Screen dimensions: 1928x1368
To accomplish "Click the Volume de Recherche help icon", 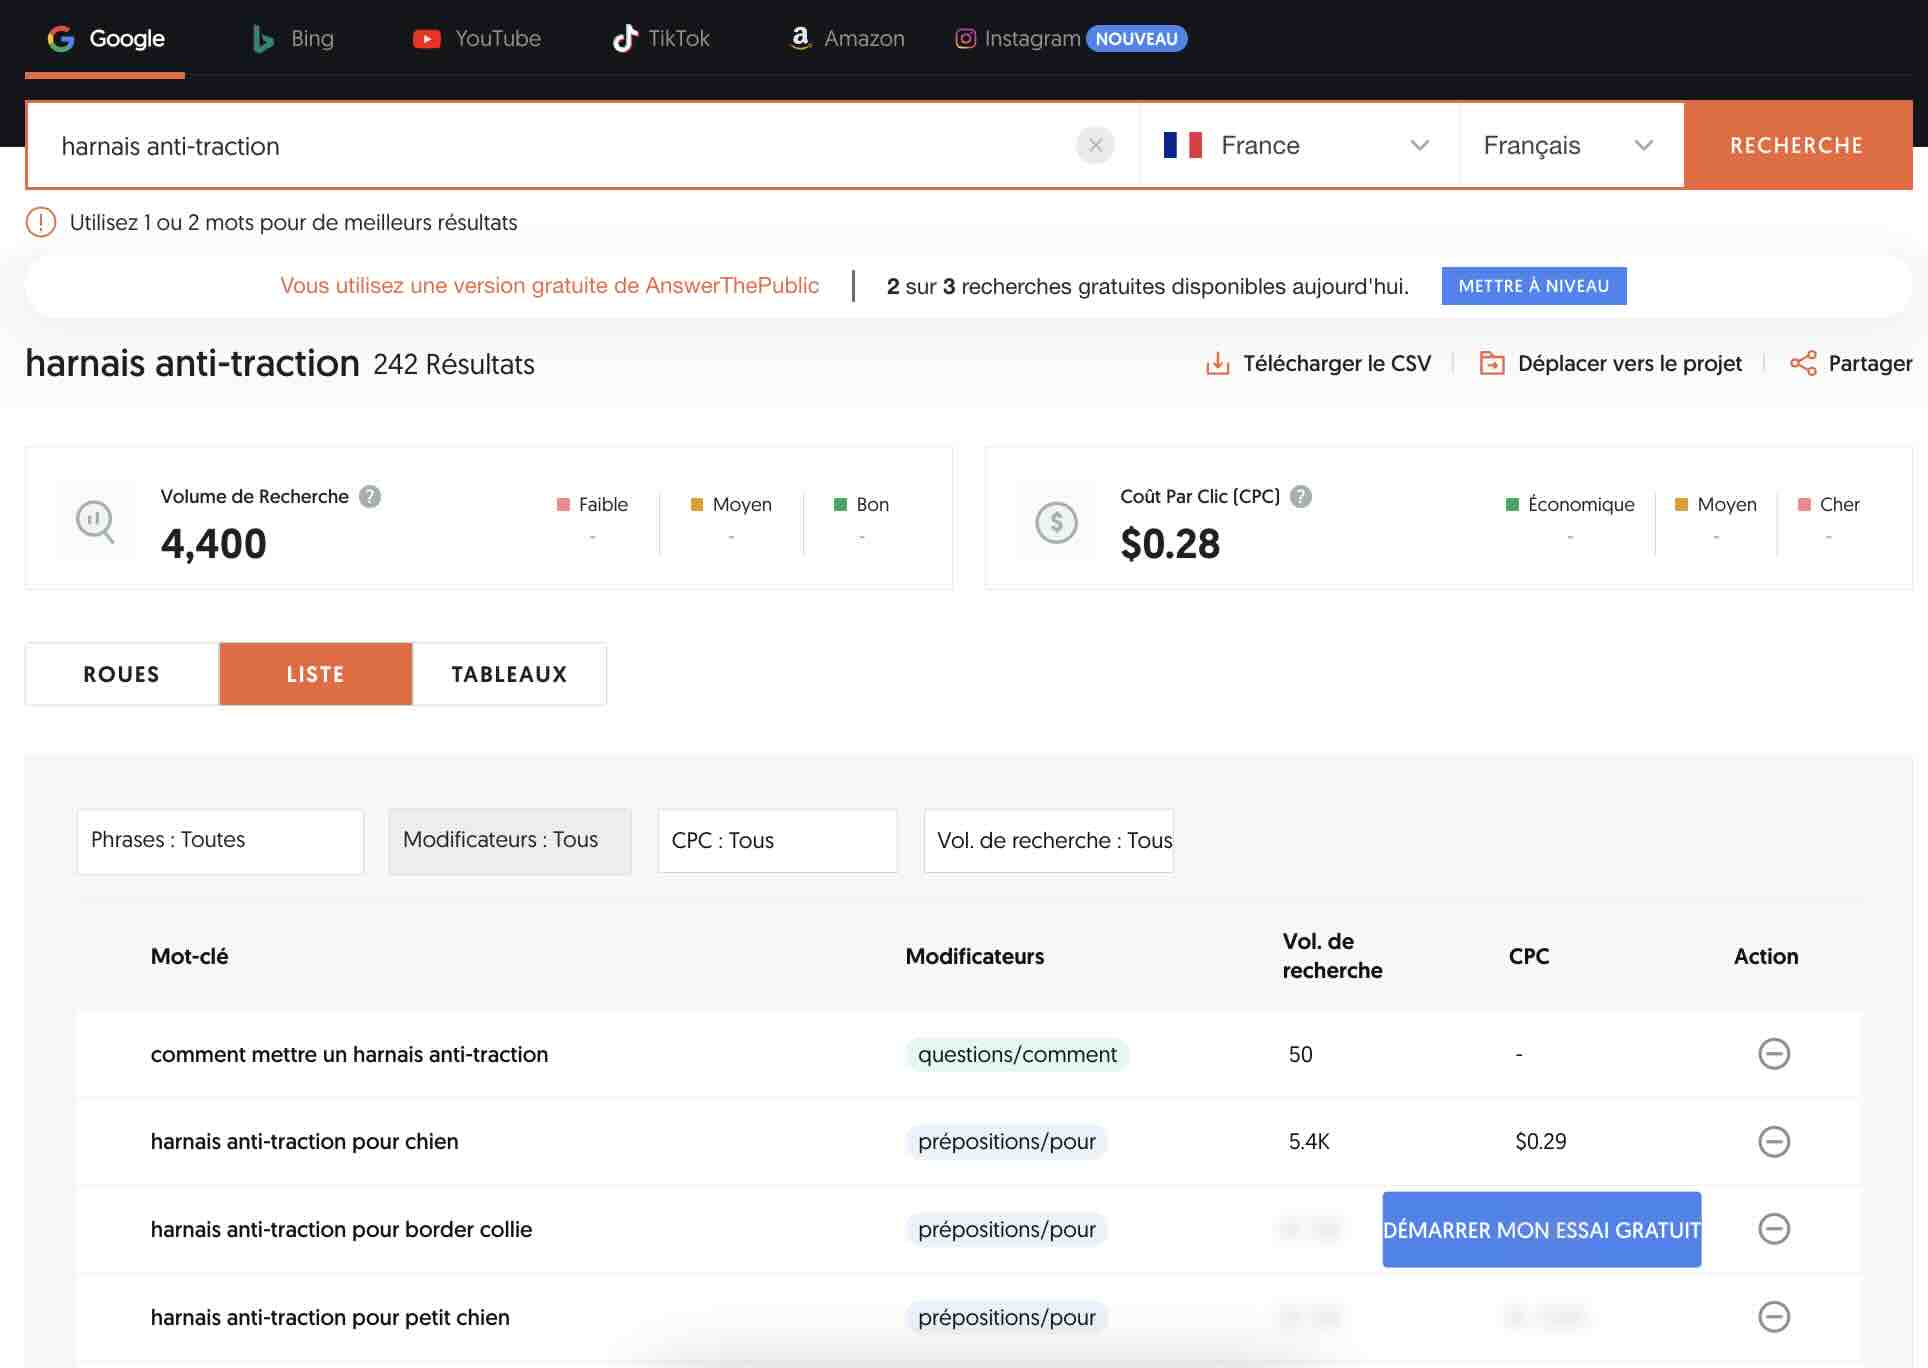I will [370, 497].
